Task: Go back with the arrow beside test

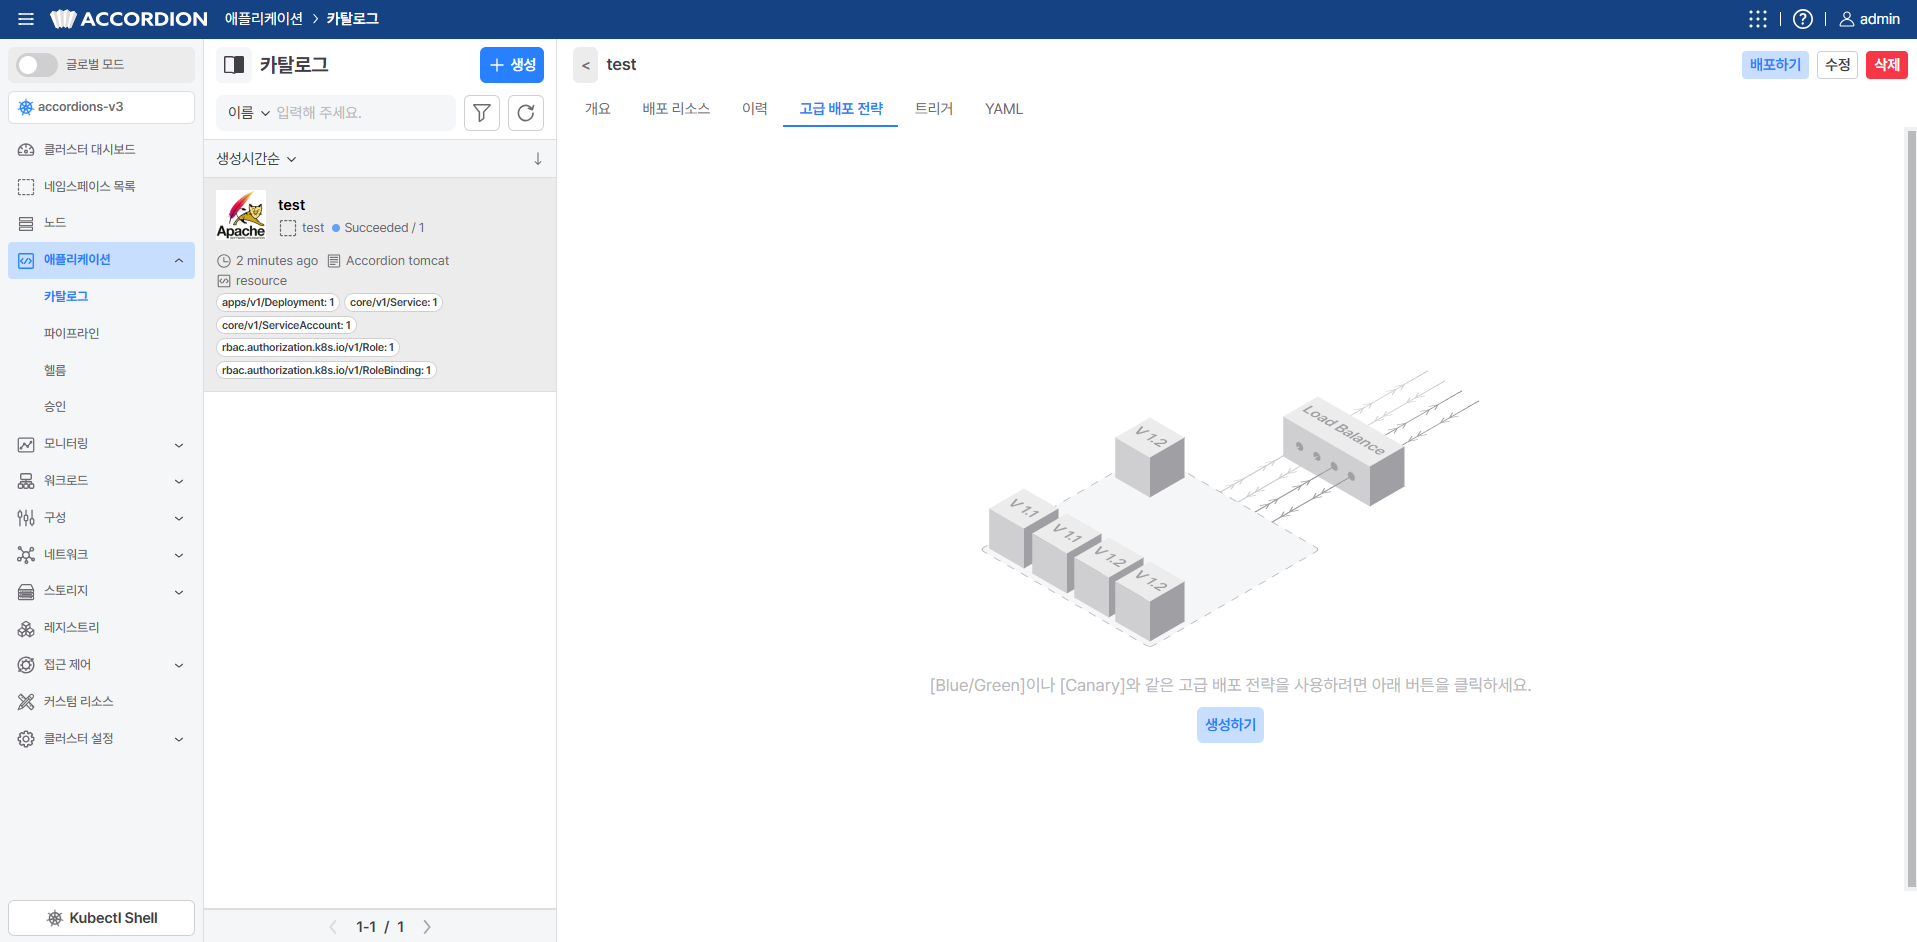Action: [x=586, y=65]
